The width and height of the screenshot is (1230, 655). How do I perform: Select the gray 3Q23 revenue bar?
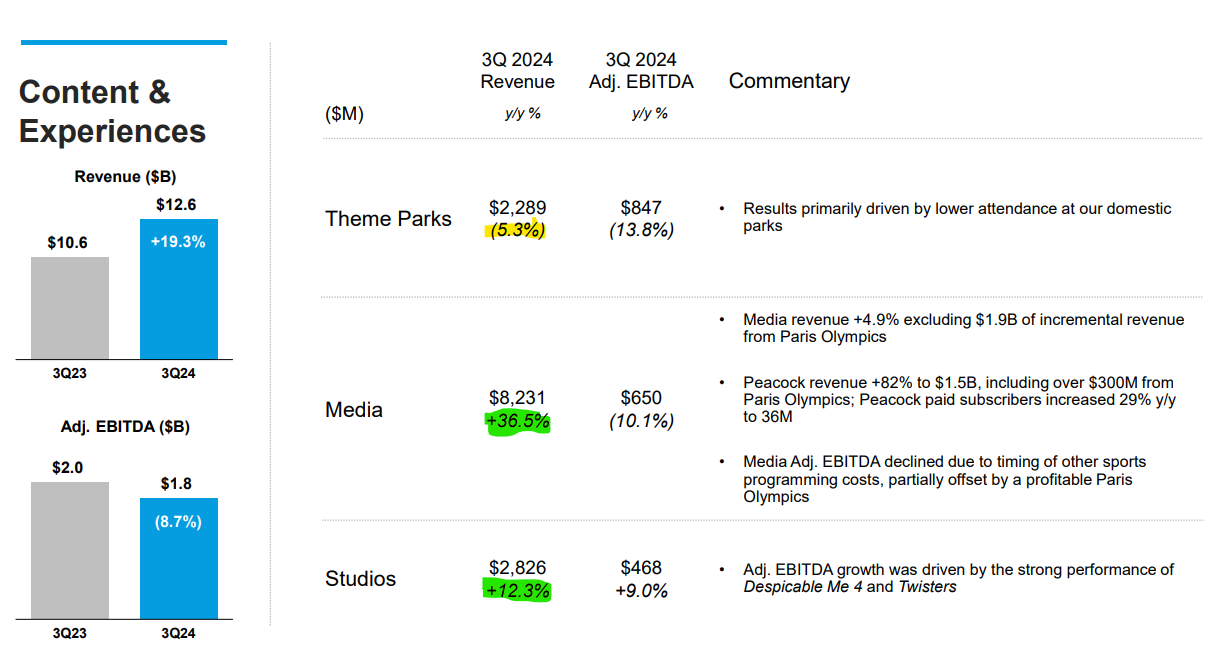70,308
